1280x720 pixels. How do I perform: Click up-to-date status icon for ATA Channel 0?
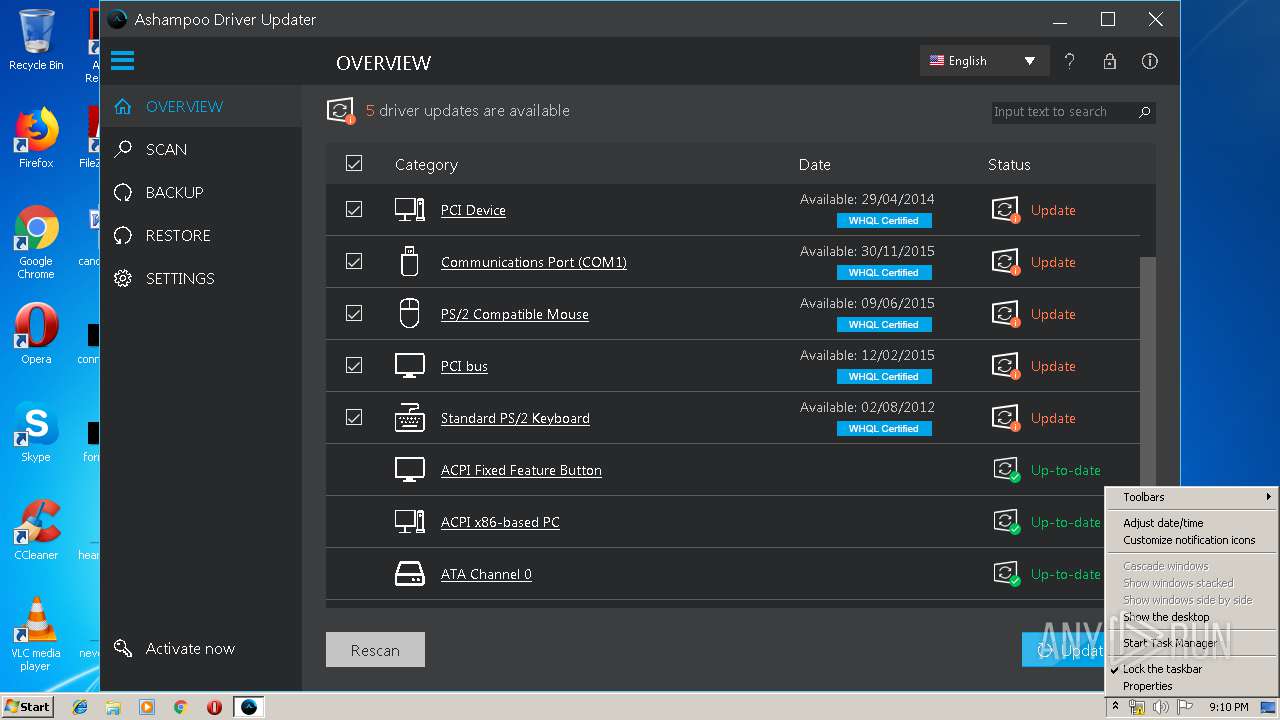(1006, 574)
